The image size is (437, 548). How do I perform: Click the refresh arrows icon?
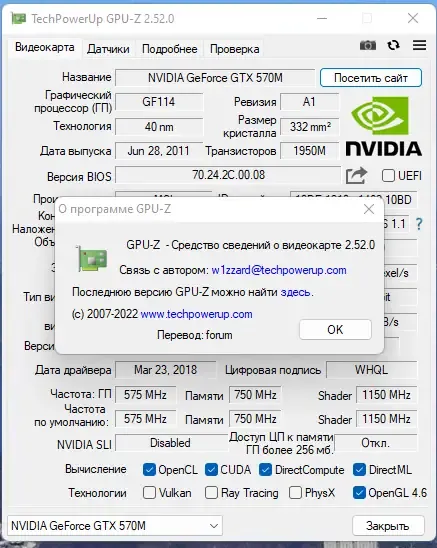tap(393, 45)
